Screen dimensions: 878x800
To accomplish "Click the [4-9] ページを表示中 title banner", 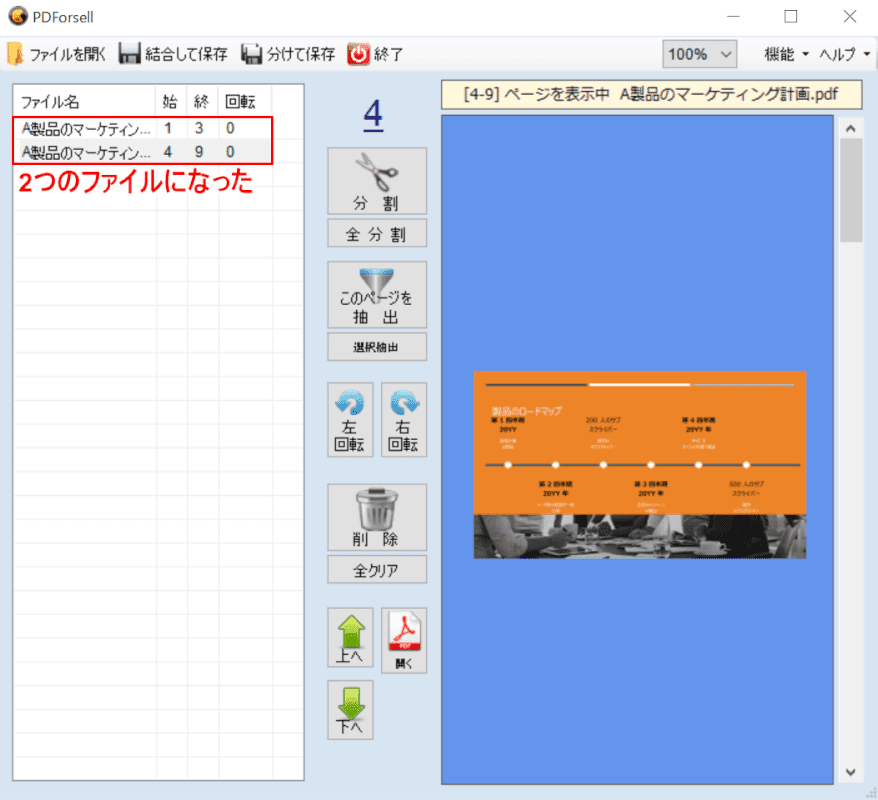I will pos(651,95).
